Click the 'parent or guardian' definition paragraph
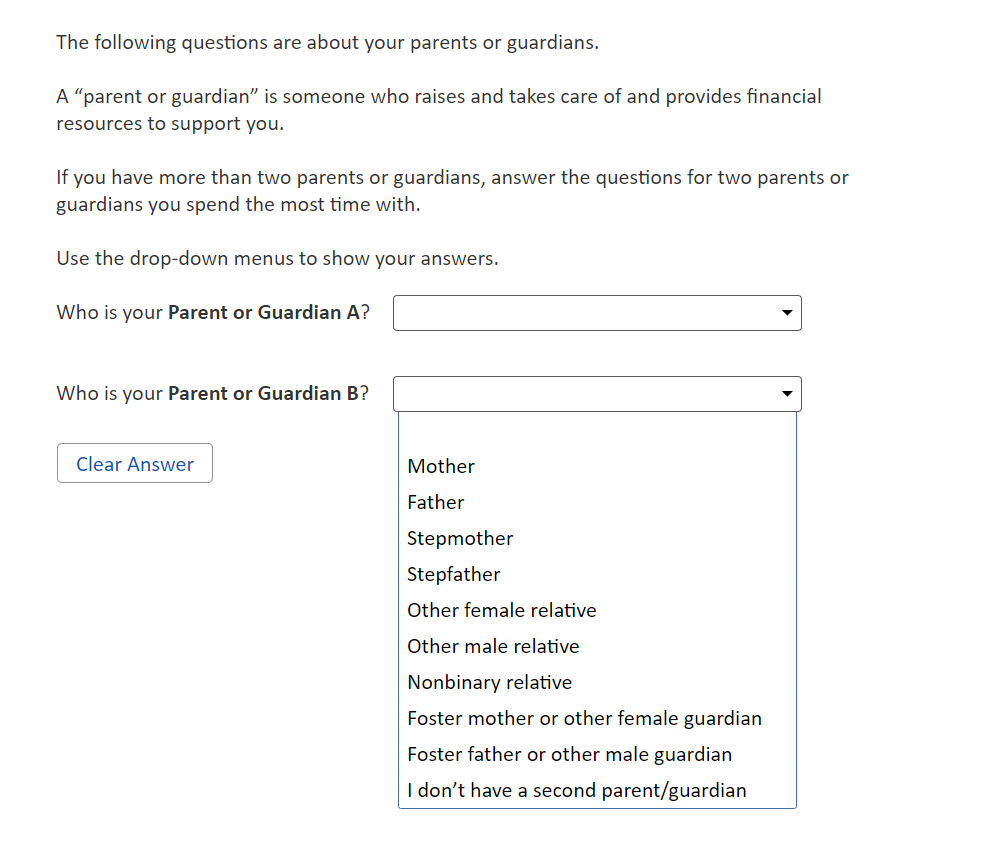This screenshot has height=863, width=981. click(439, 110)
